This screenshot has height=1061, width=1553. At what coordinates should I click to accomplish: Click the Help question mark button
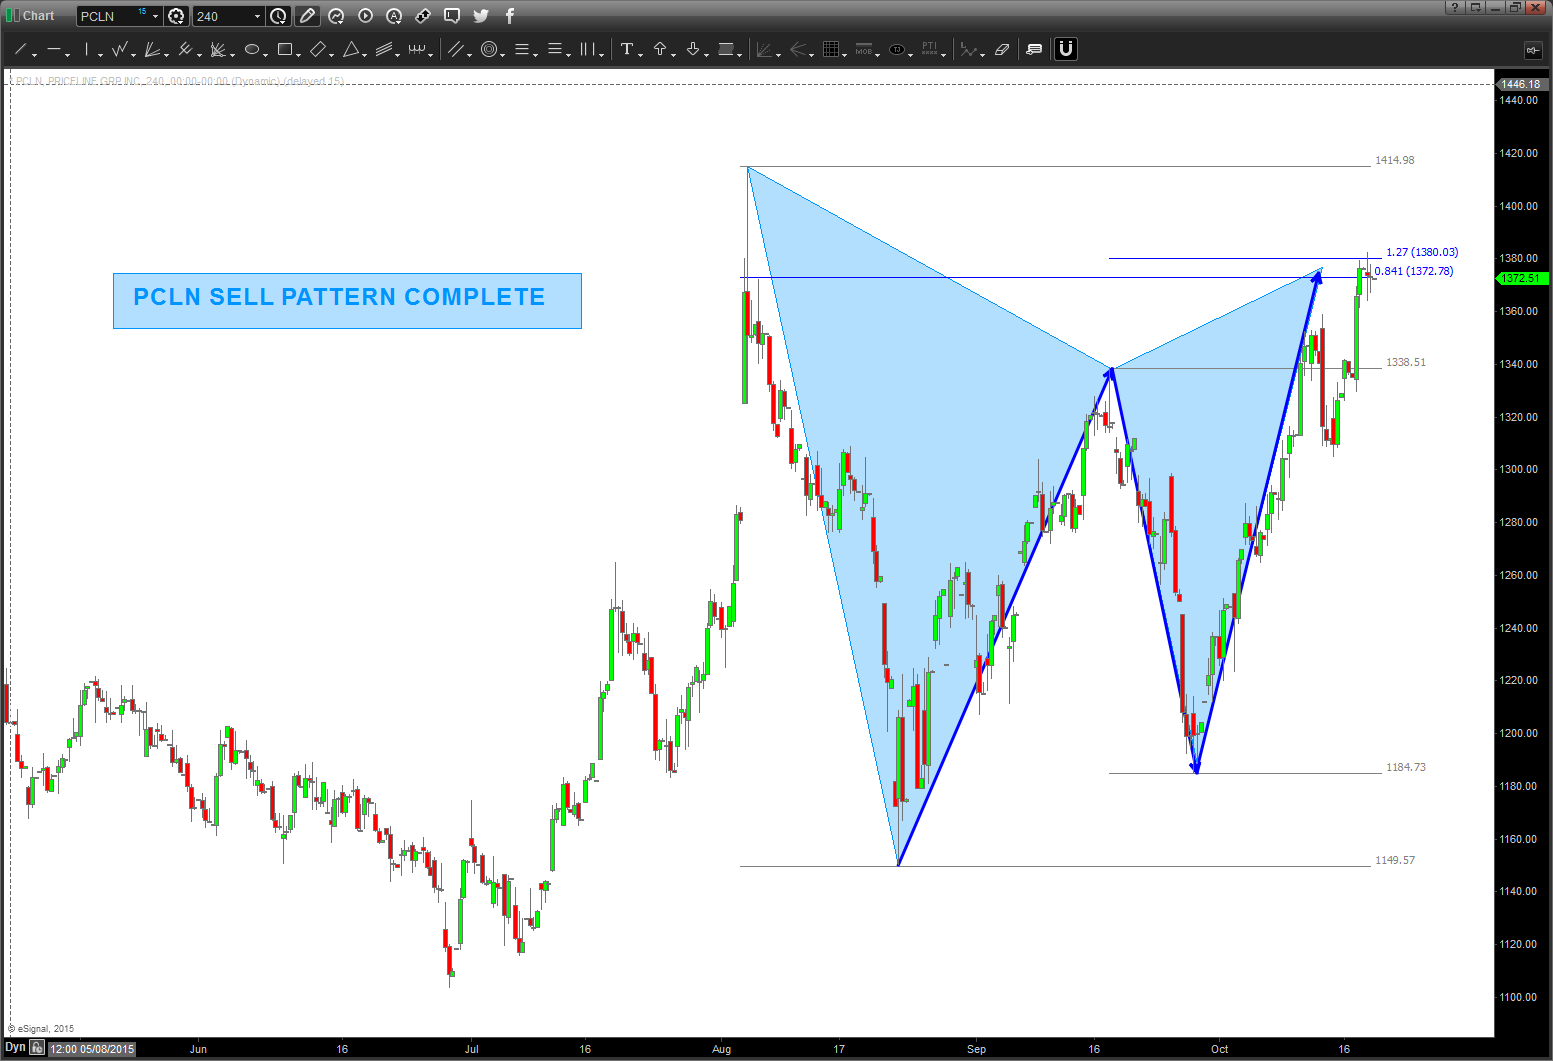point(1454,7)
